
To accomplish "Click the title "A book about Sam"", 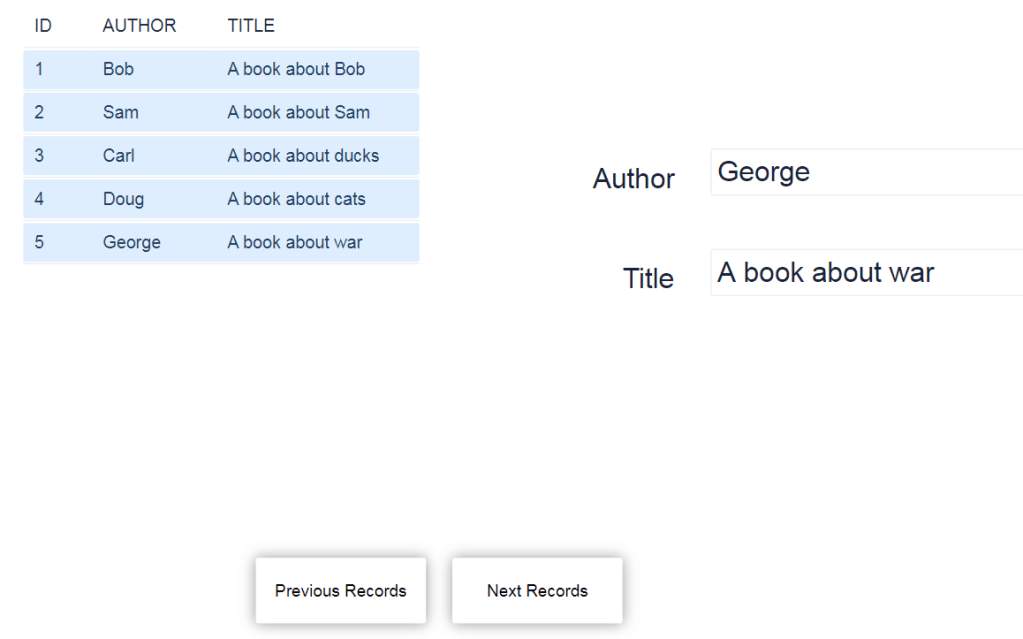I will point(298,112).
